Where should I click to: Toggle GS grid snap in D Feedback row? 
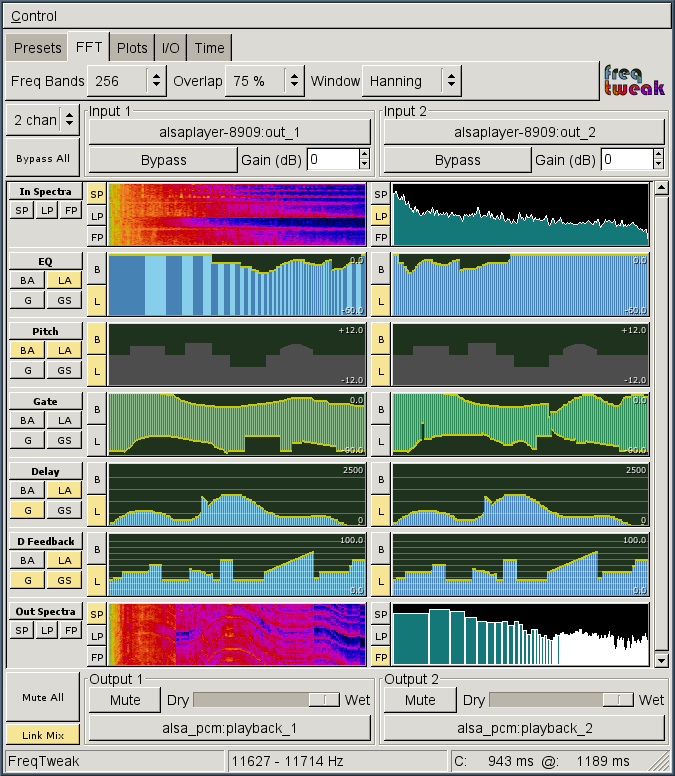[64, 580]
